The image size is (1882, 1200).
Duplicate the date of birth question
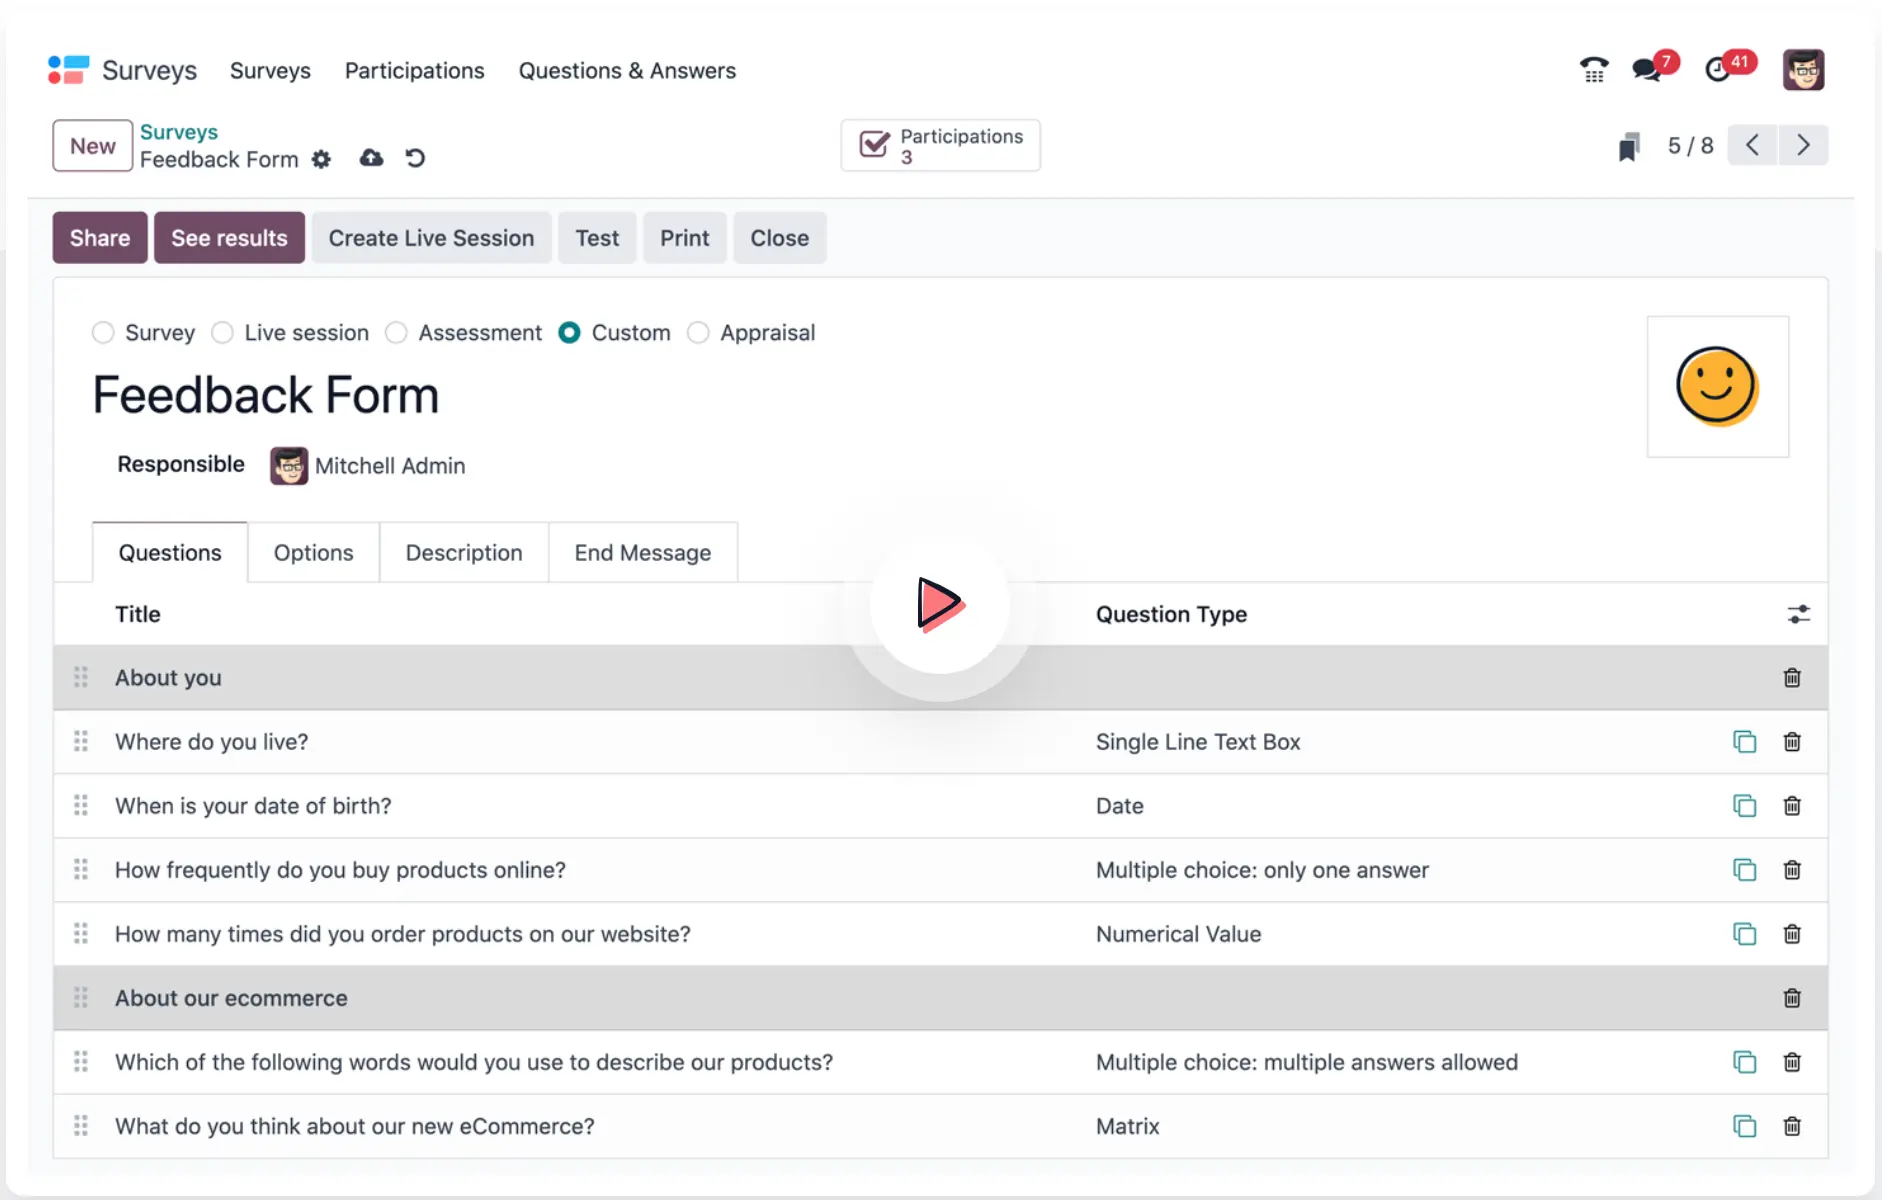pos(1744,806)
